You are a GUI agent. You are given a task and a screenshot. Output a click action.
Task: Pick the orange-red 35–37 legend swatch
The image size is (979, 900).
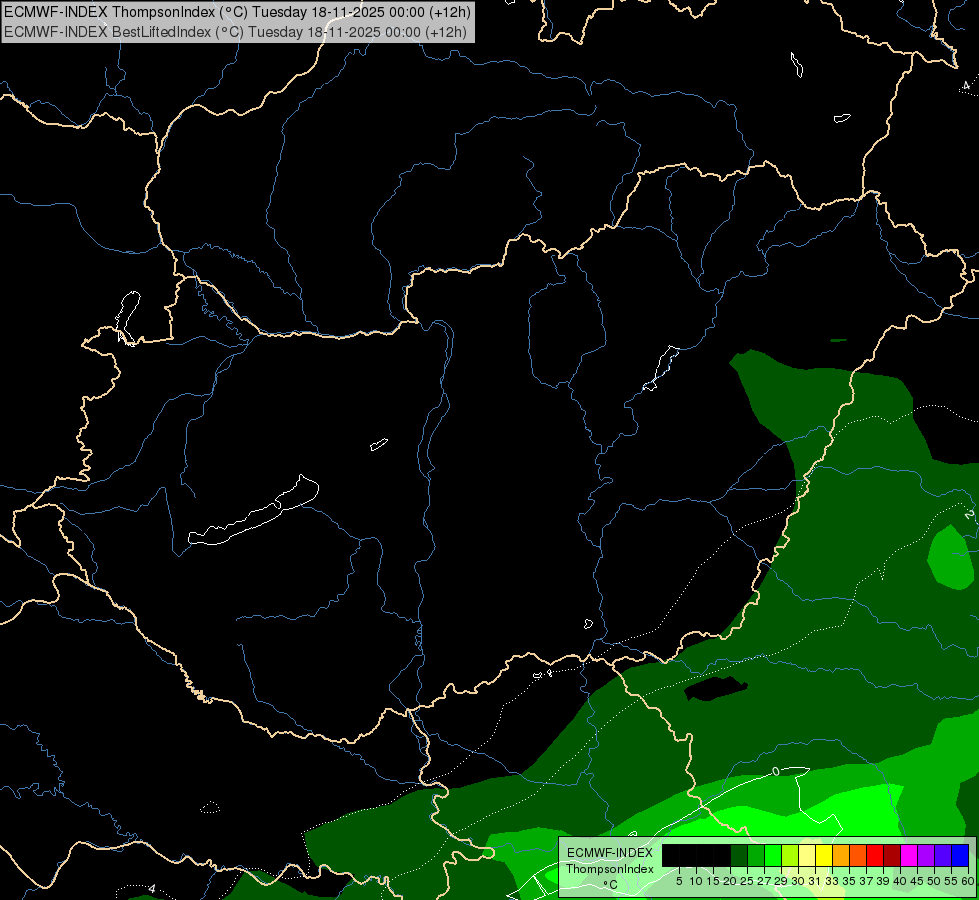click(x=858, y=855)
